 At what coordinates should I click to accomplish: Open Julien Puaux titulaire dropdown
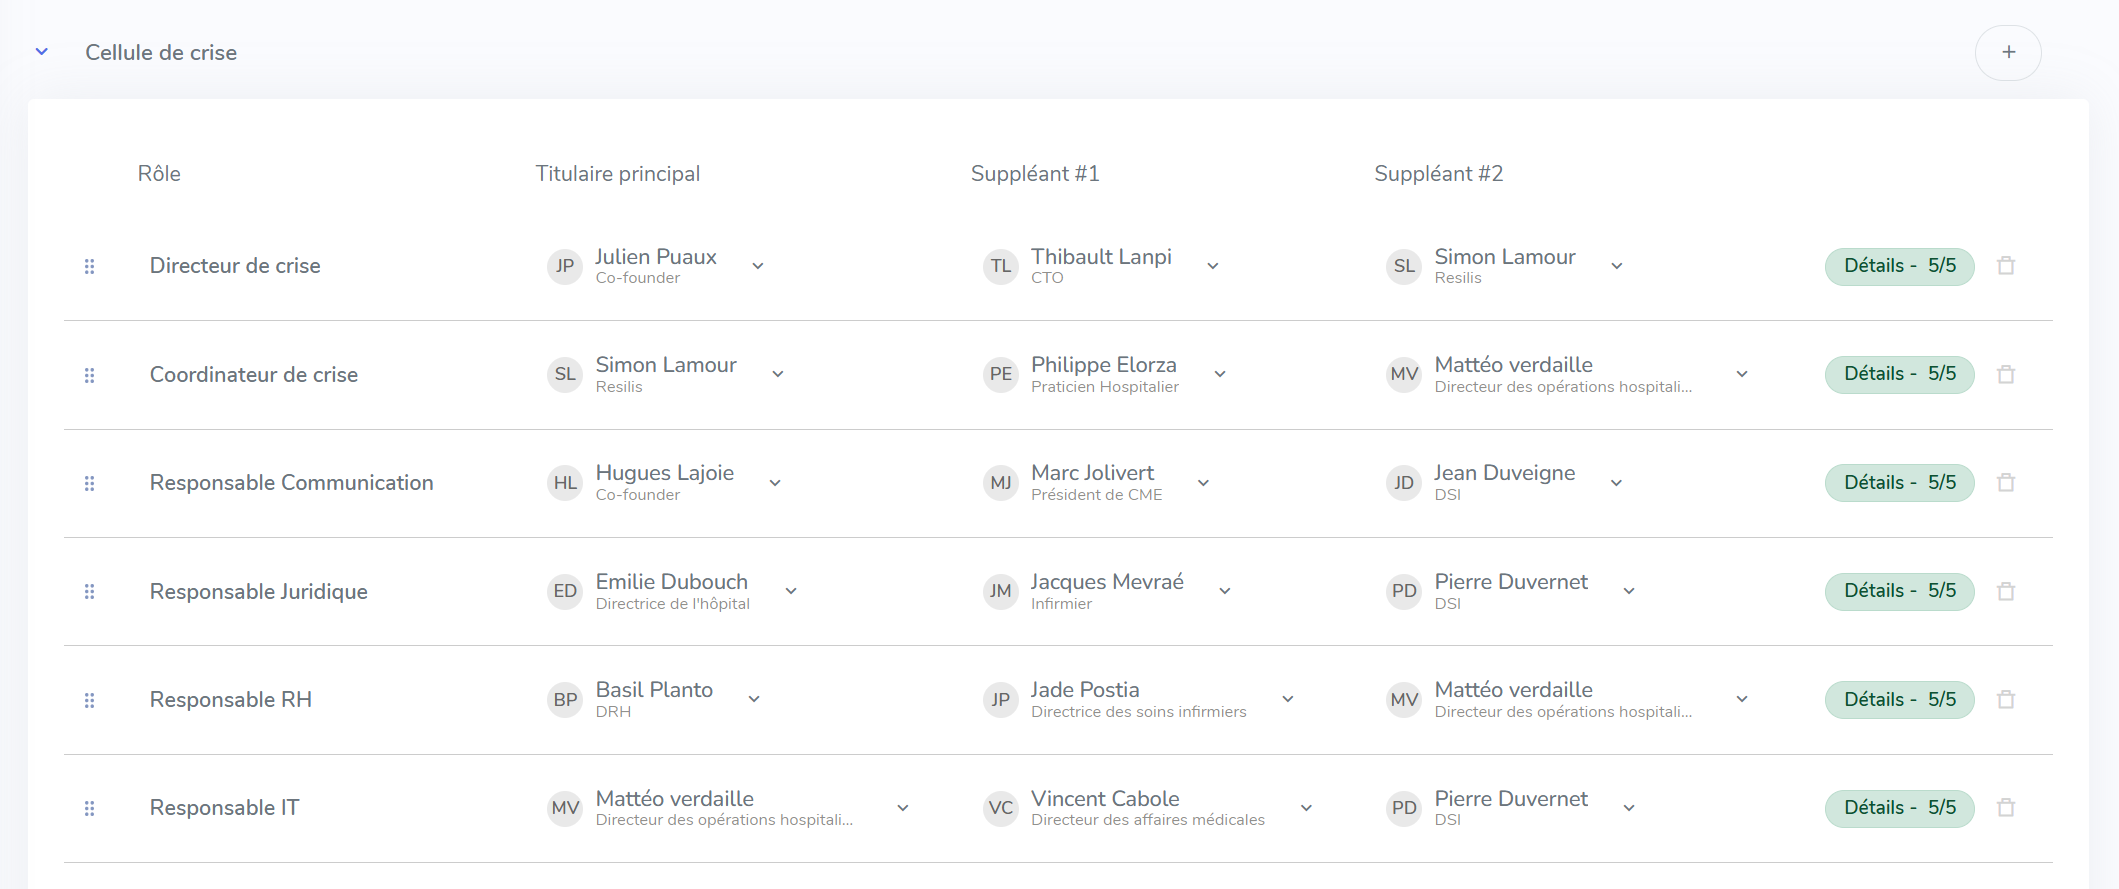coord(758,266)
